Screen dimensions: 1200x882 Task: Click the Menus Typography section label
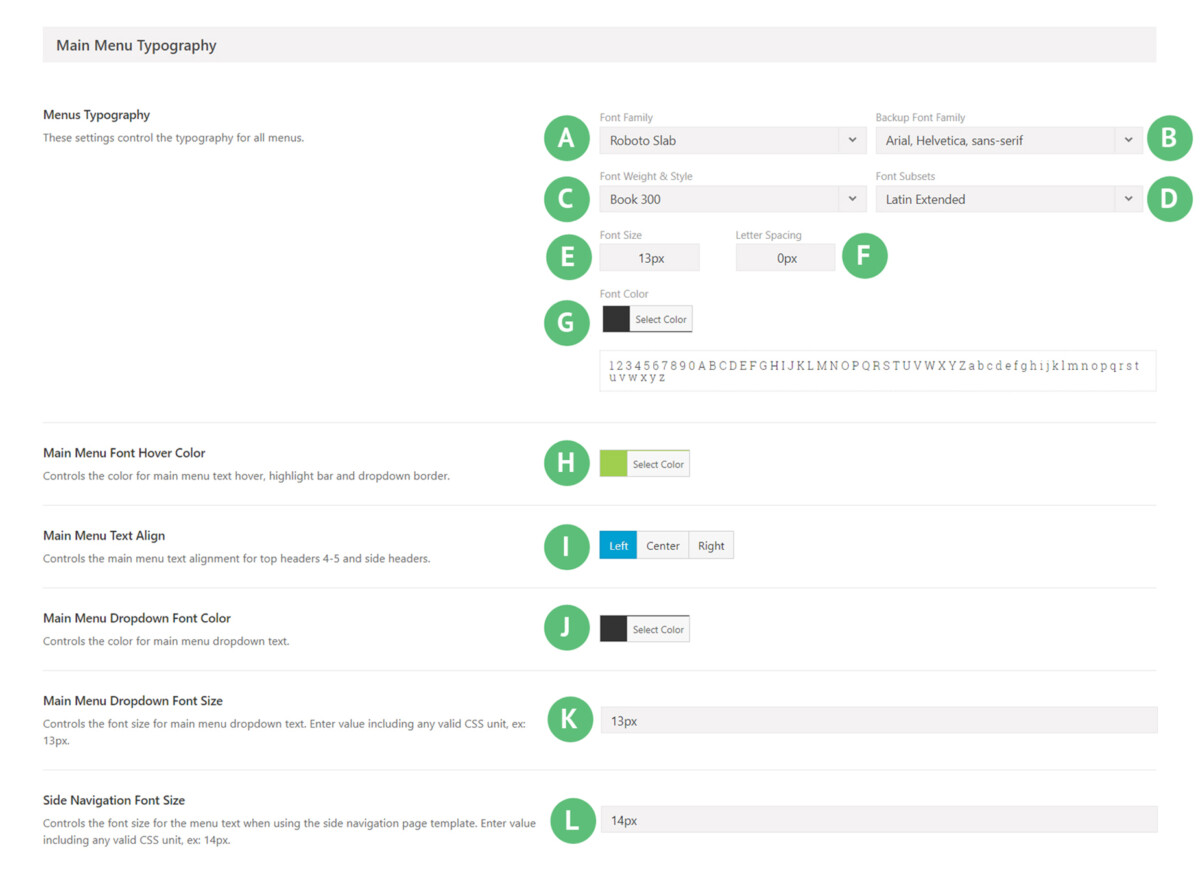point(96,114)
